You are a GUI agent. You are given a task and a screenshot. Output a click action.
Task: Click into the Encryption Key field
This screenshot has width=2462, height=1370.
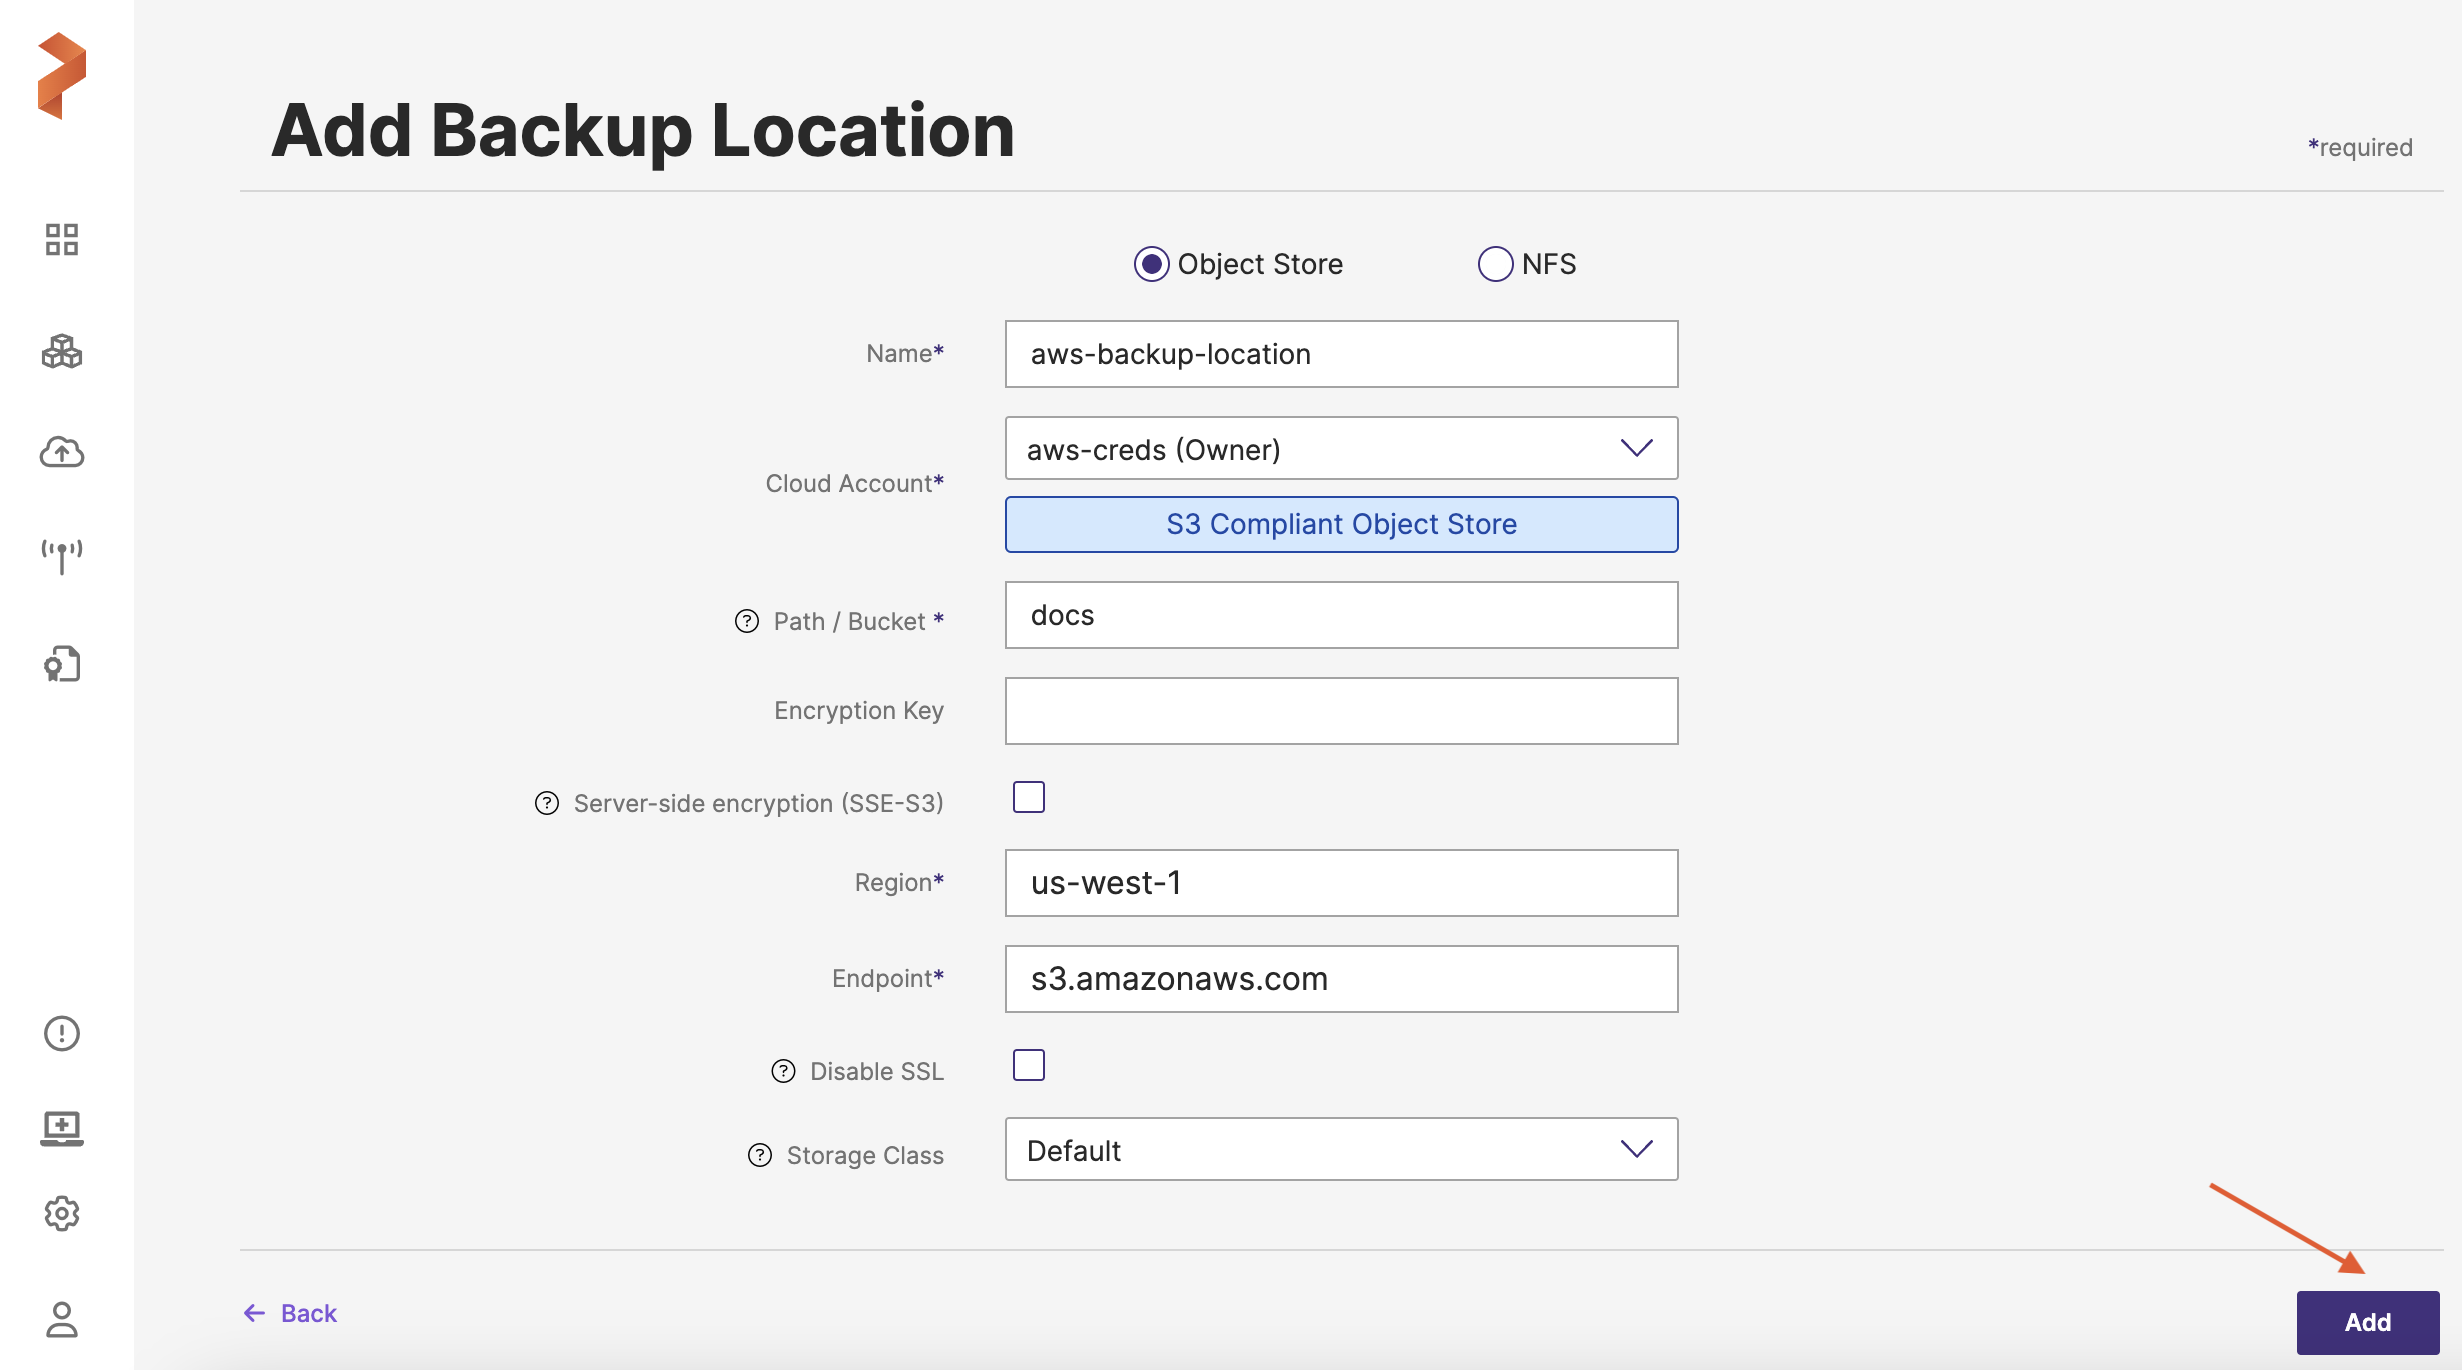coord(1341,711)
